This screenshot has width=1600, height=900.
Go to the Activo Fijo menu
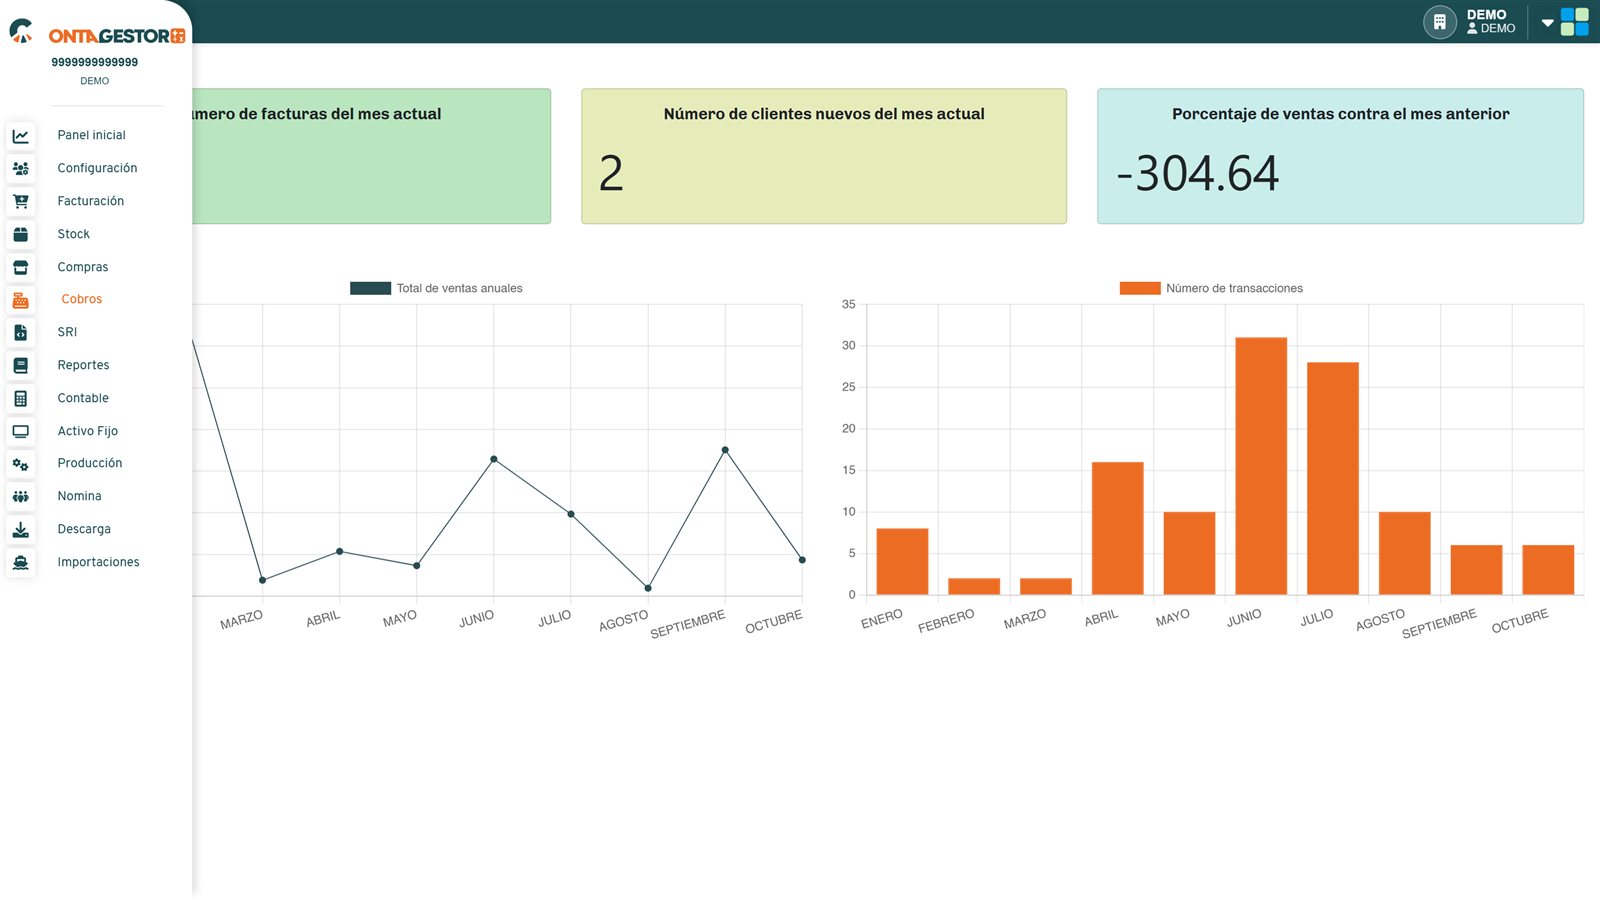point(88,431)
